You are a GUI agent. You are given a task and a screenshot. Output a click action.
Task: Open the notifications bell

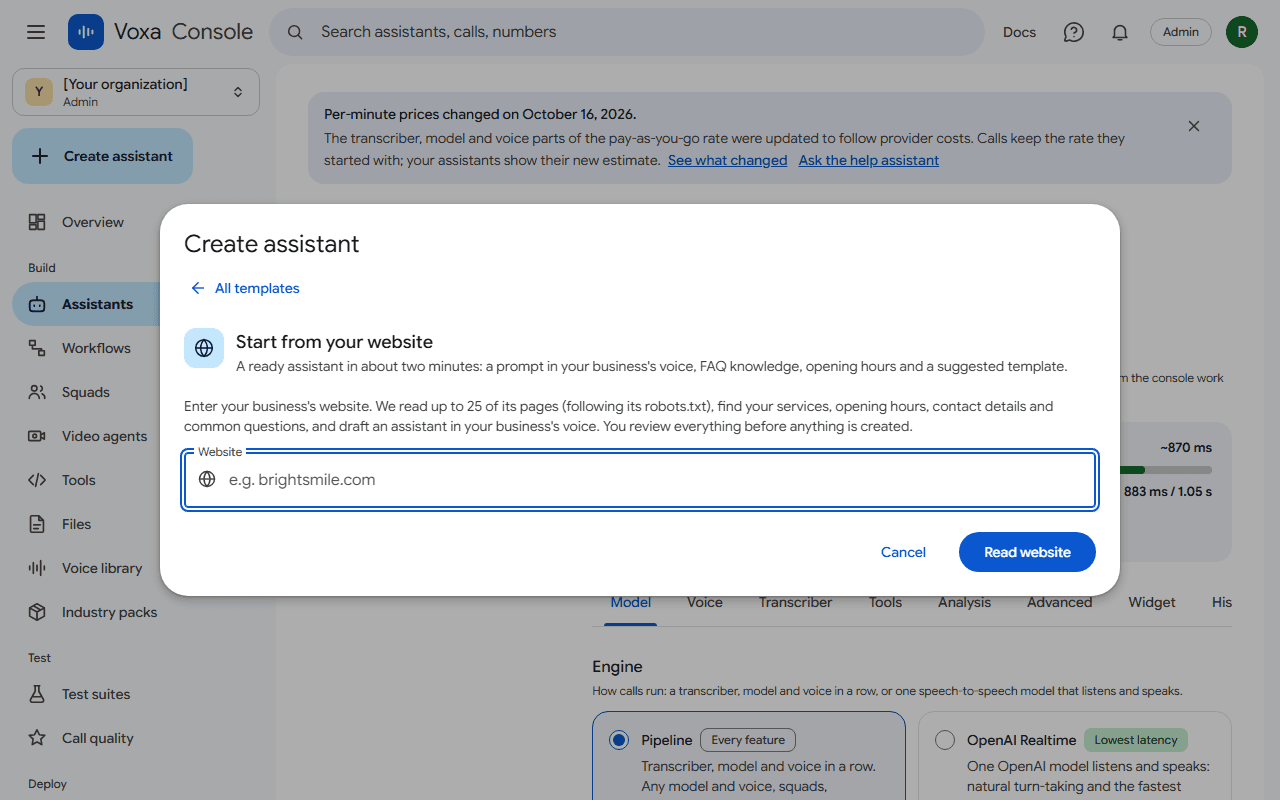click(1120, 32)
